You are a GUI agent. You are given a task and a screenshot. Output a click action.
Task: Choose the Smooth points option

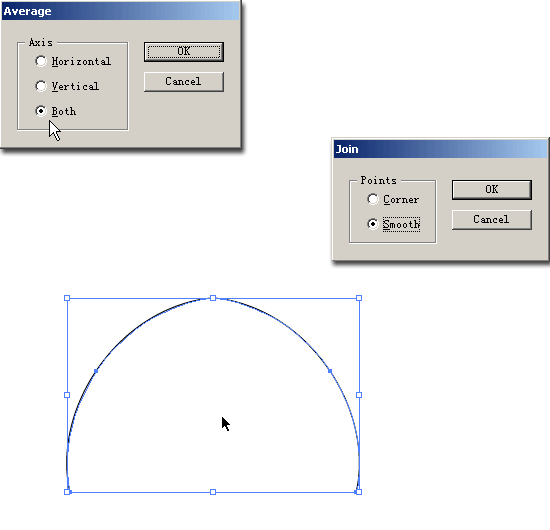(373, 224)
